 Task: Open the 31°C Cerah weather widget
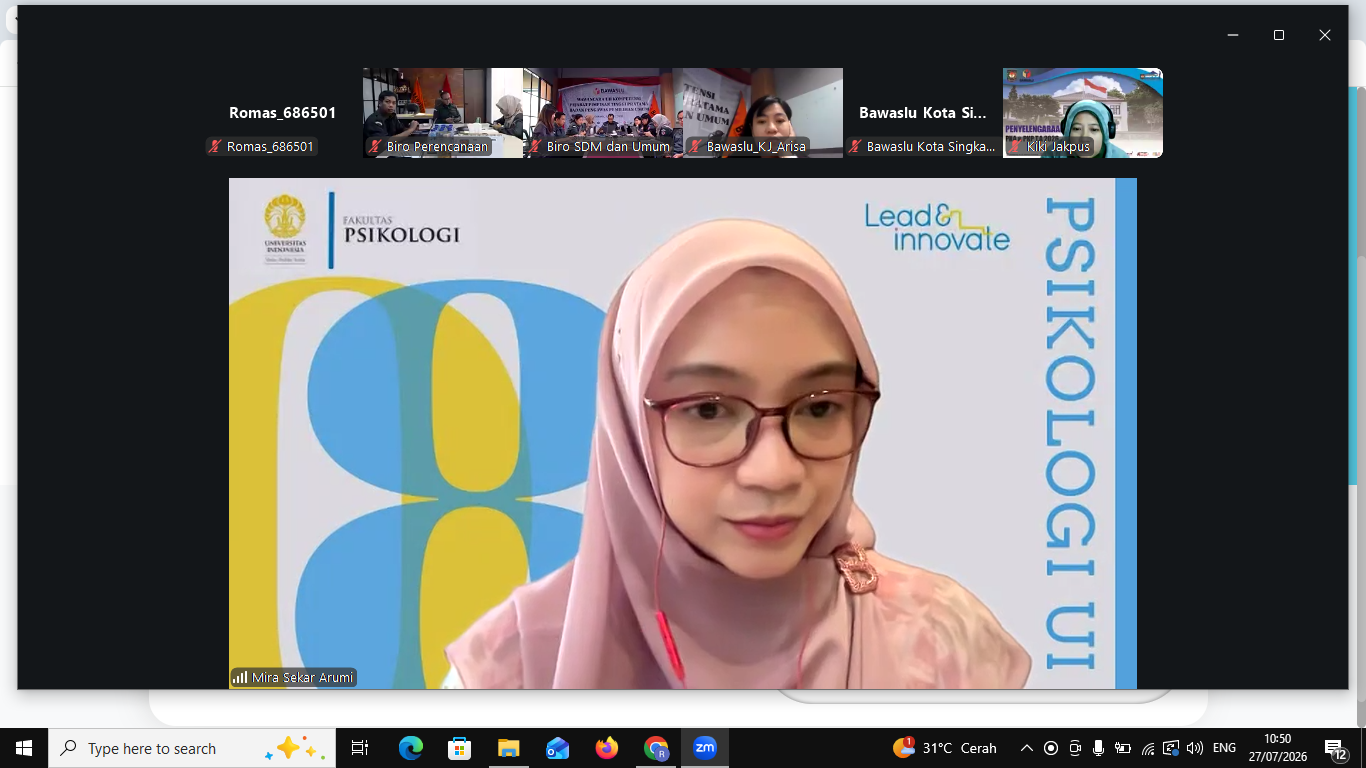[945, 748]
